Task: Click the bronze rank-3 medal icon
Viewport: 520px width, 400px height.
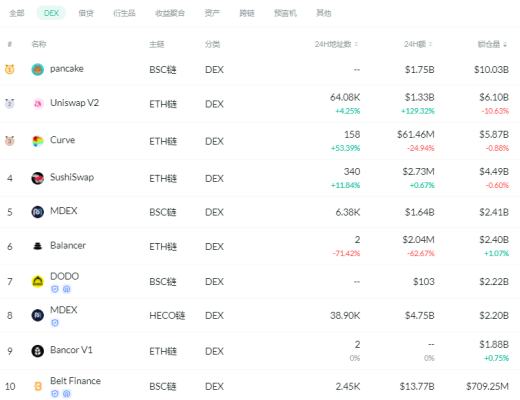Action: pos(10,141)
